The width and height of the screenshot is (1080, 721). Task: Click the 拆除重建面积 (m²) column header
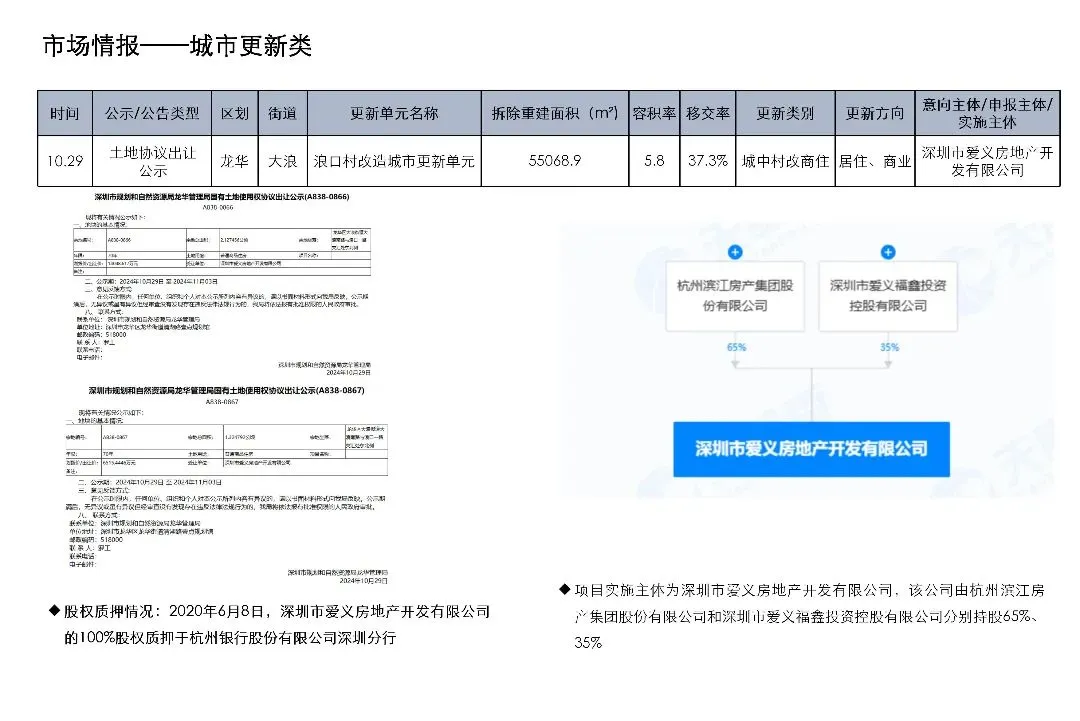(x=555, y=113)
